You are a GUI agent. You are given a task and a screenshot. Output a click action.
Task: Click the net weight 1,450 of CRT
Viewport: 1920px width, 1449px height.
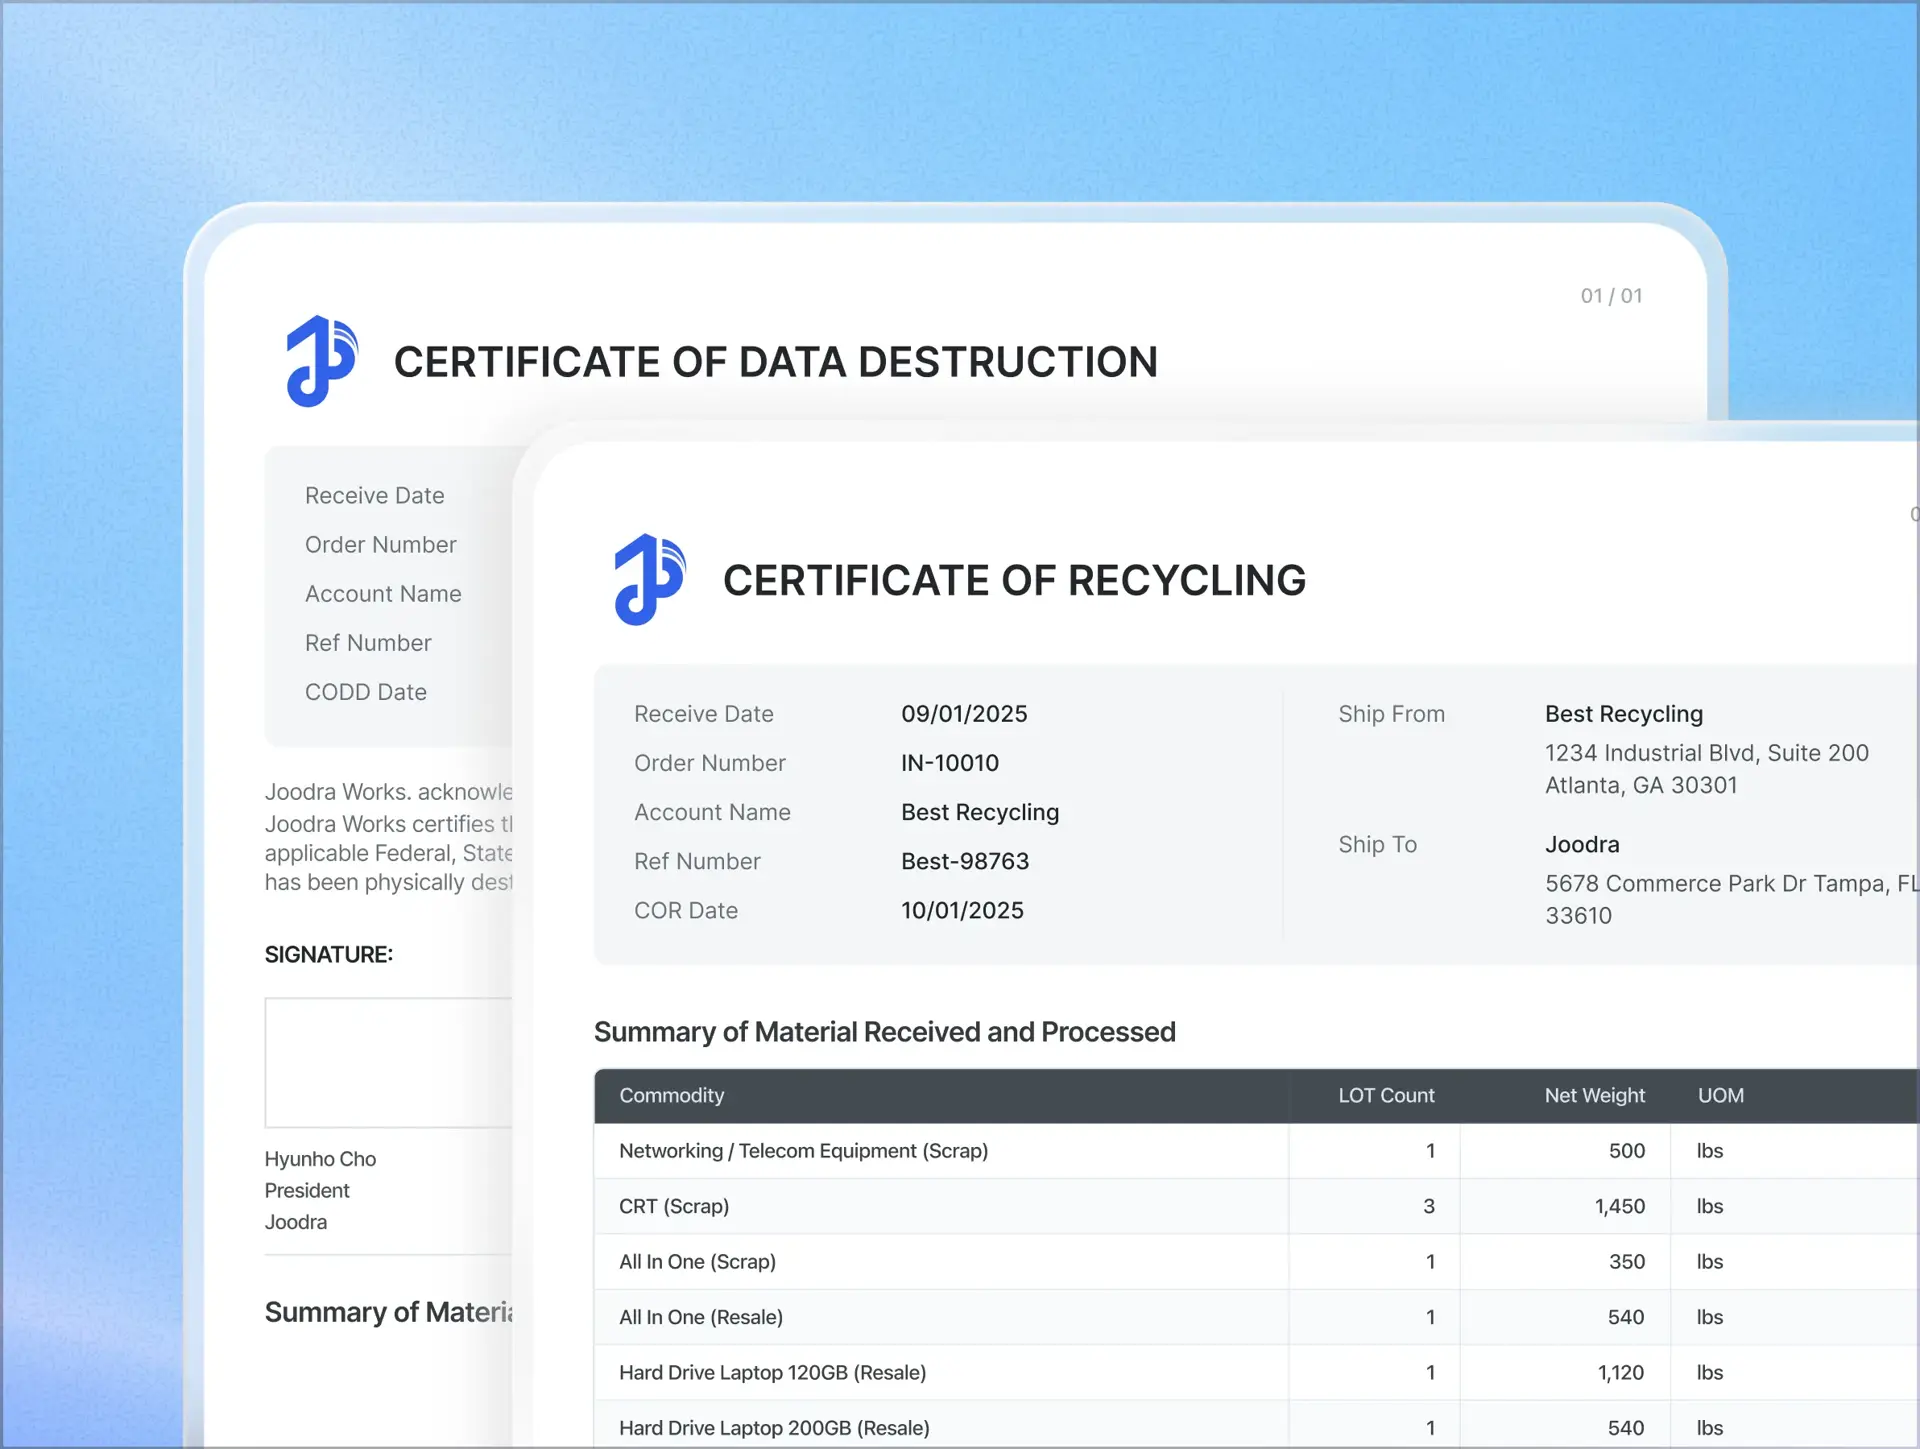click(x=1619, y=1206)
